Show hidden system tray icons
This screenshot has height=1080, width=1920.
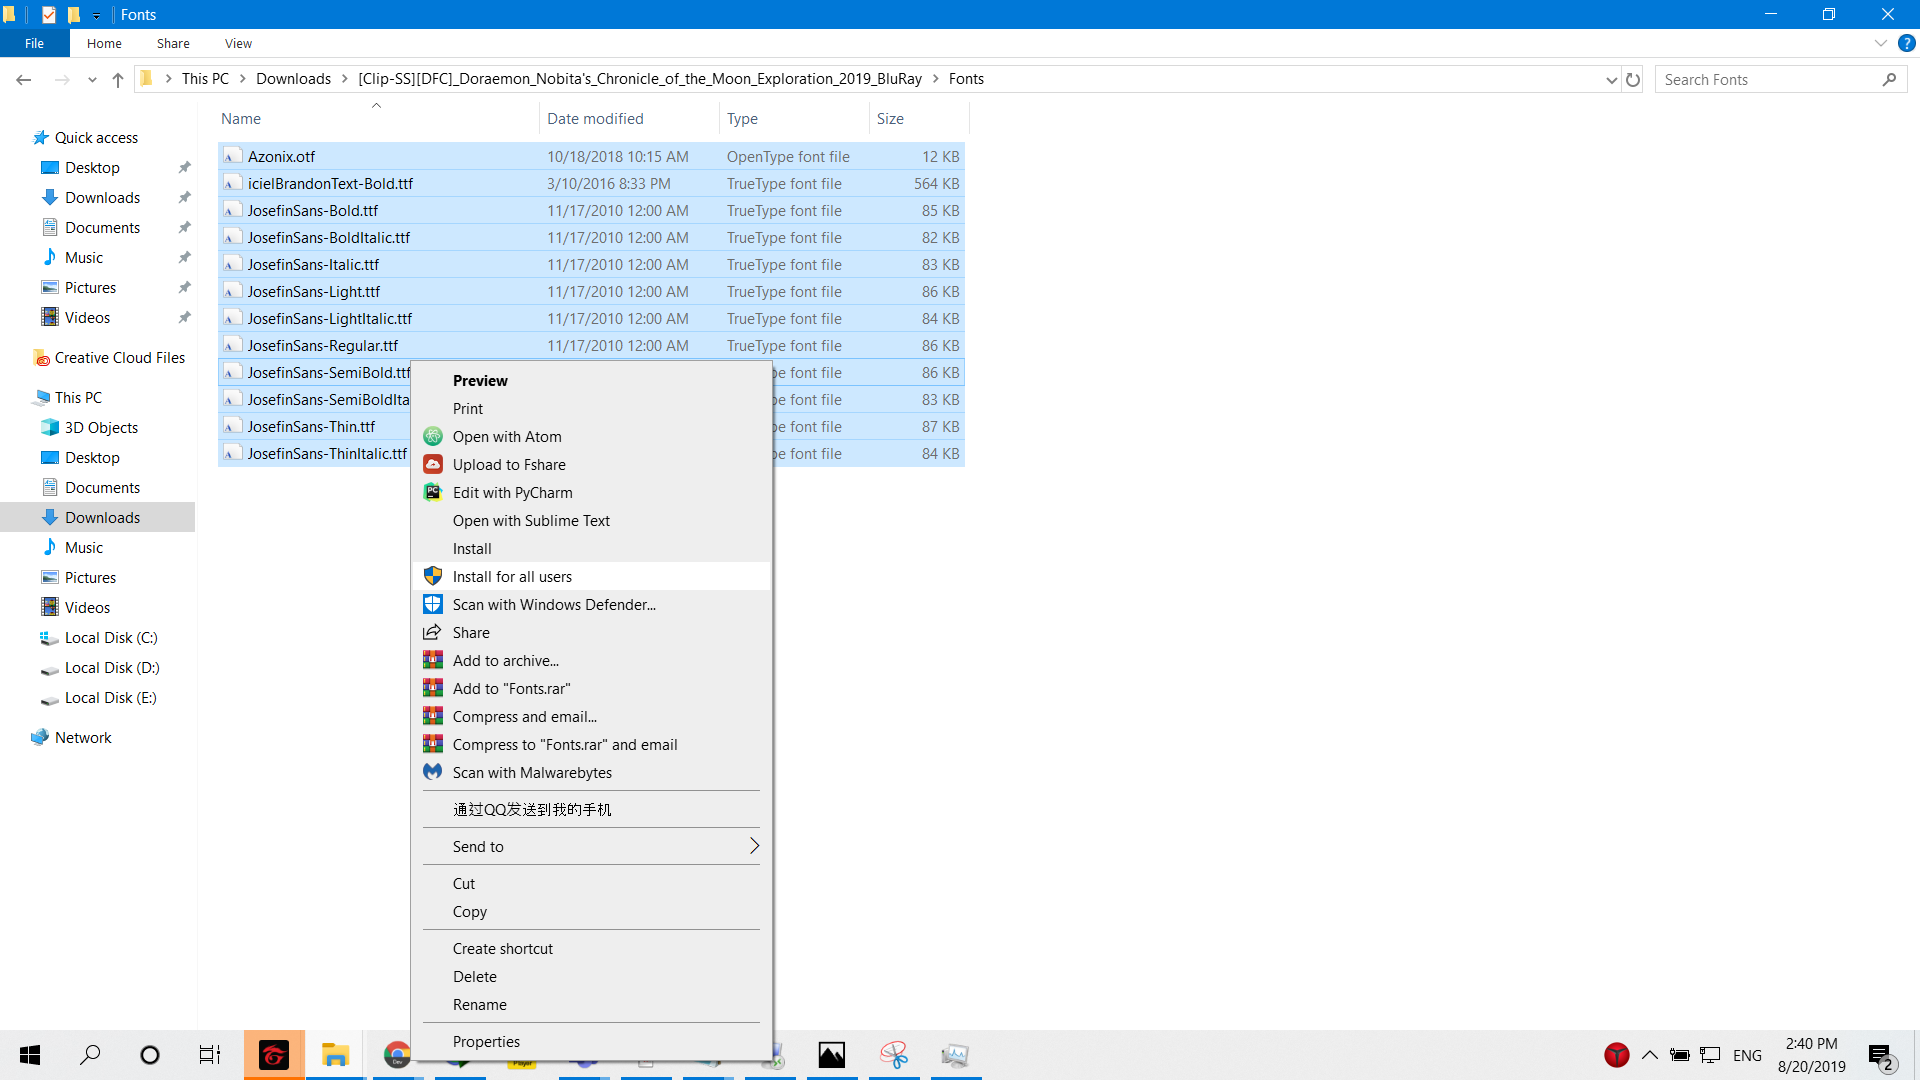tap(1650, 1055)
